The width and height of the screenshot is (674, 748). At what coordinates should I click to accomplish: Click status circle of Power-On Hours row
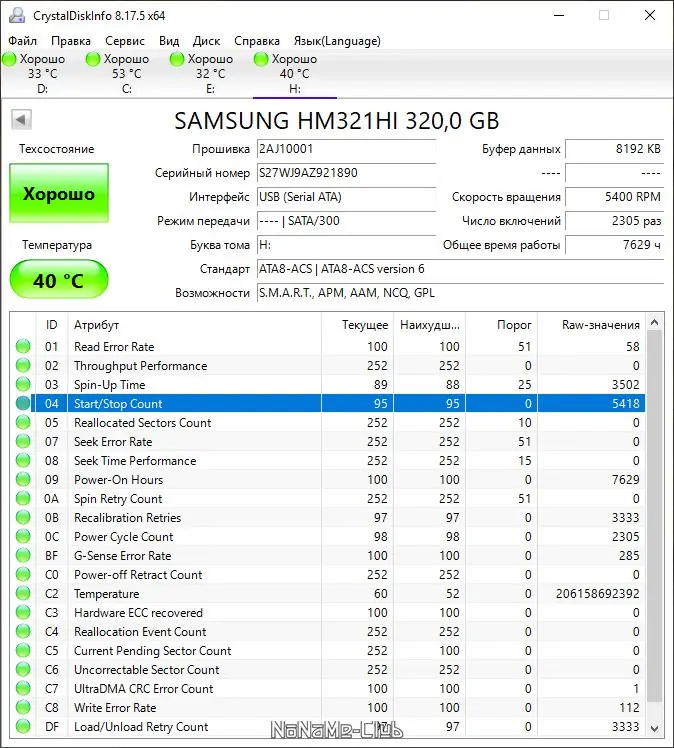click(23, 479)
